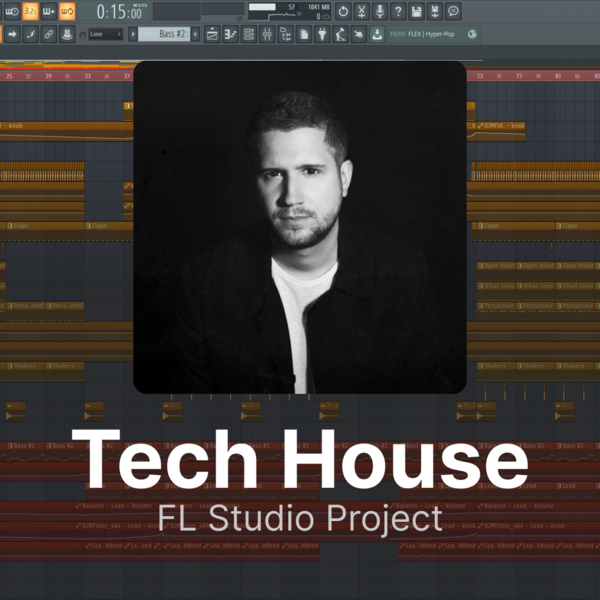Viewport: 600px width, 600px height.
Task: Save the project with floppy icon
Action: coord(417,11)
